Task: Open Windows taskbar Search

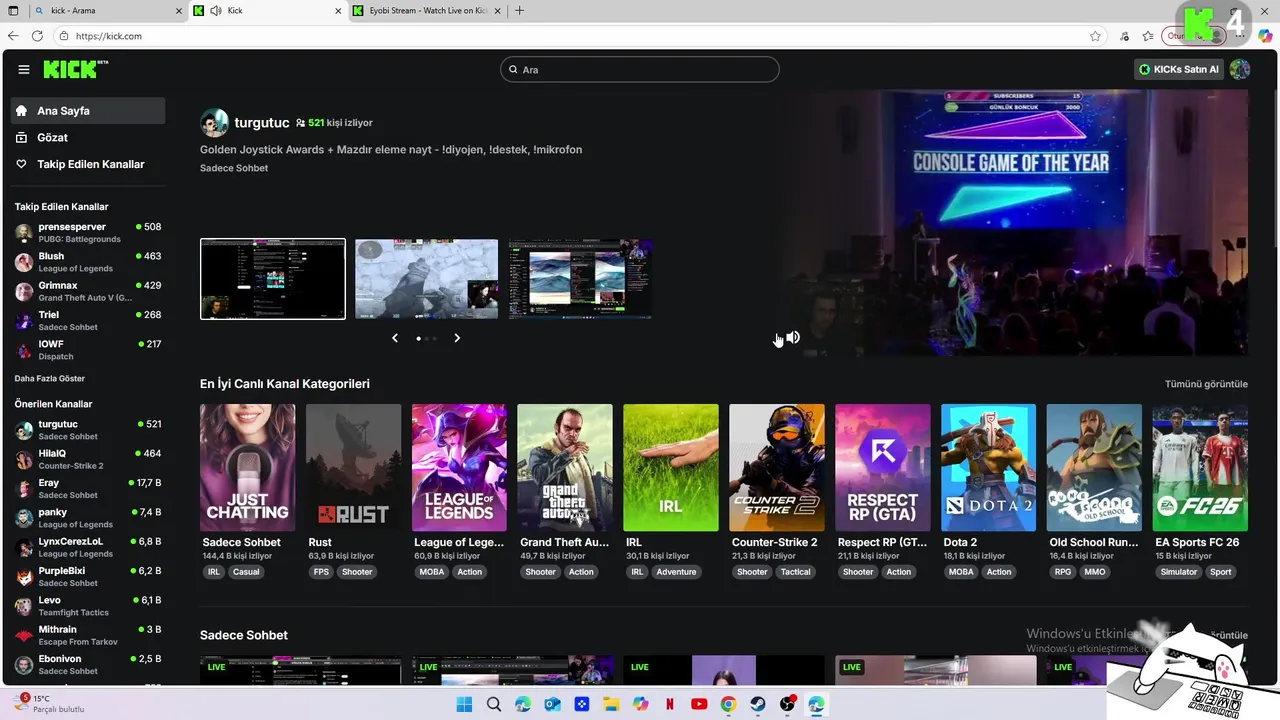Action: click(494, 704)
